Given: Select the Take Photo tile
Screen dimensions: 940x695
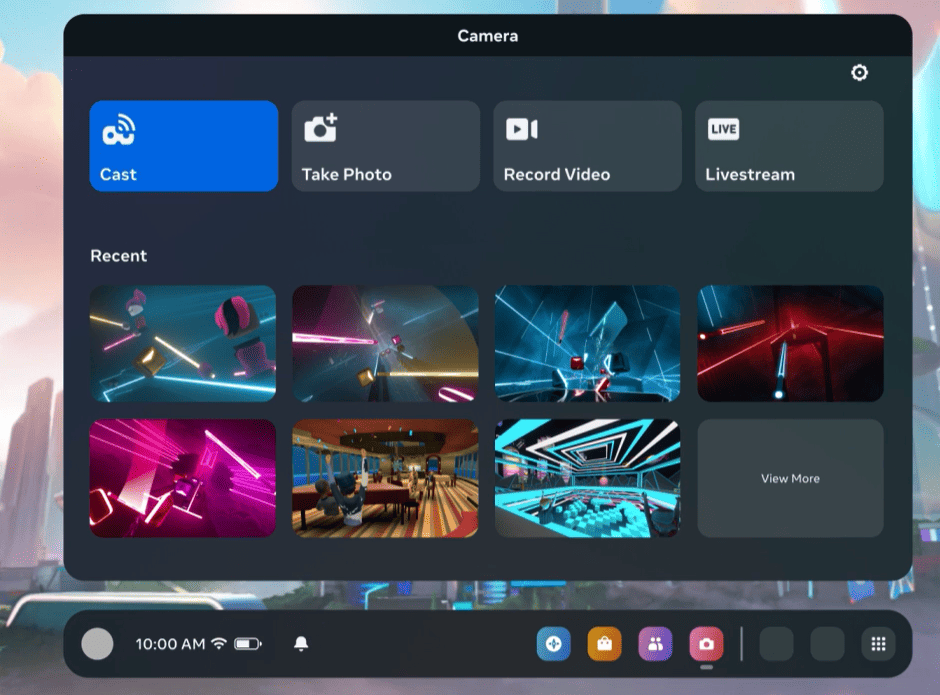Looking at the screenshot, I should (x=385, y=146).
